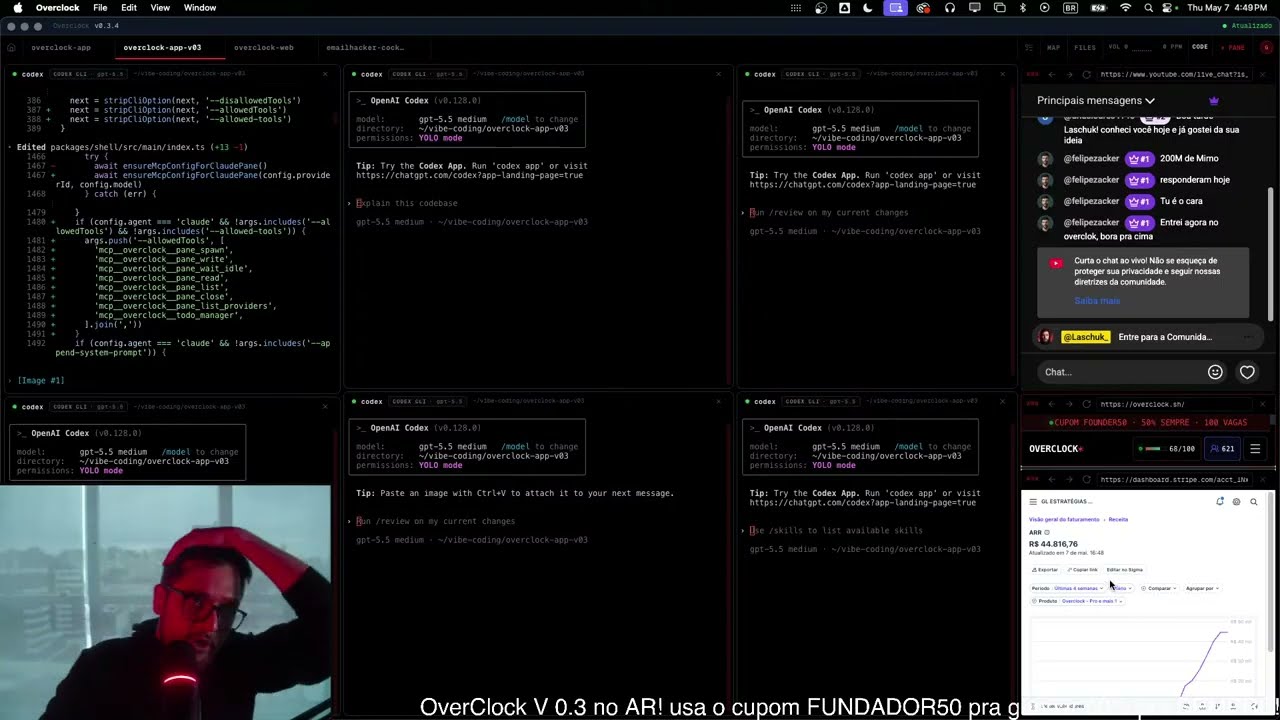
Task: Switch to CODE mode
Action: [x=1200, y=47]
